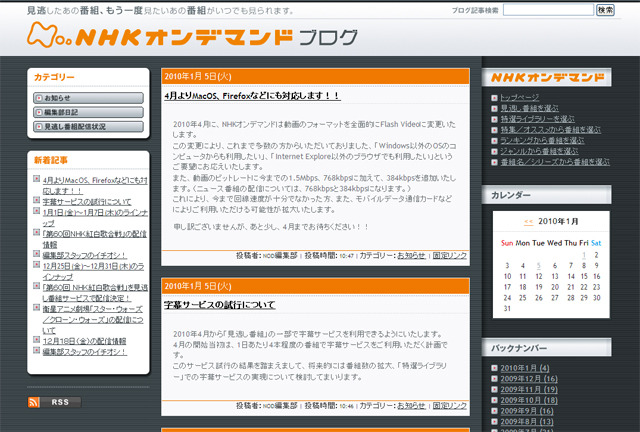Open the トップページ link
The height and width of the screenshot is (432, 640).
click(519, 98)
